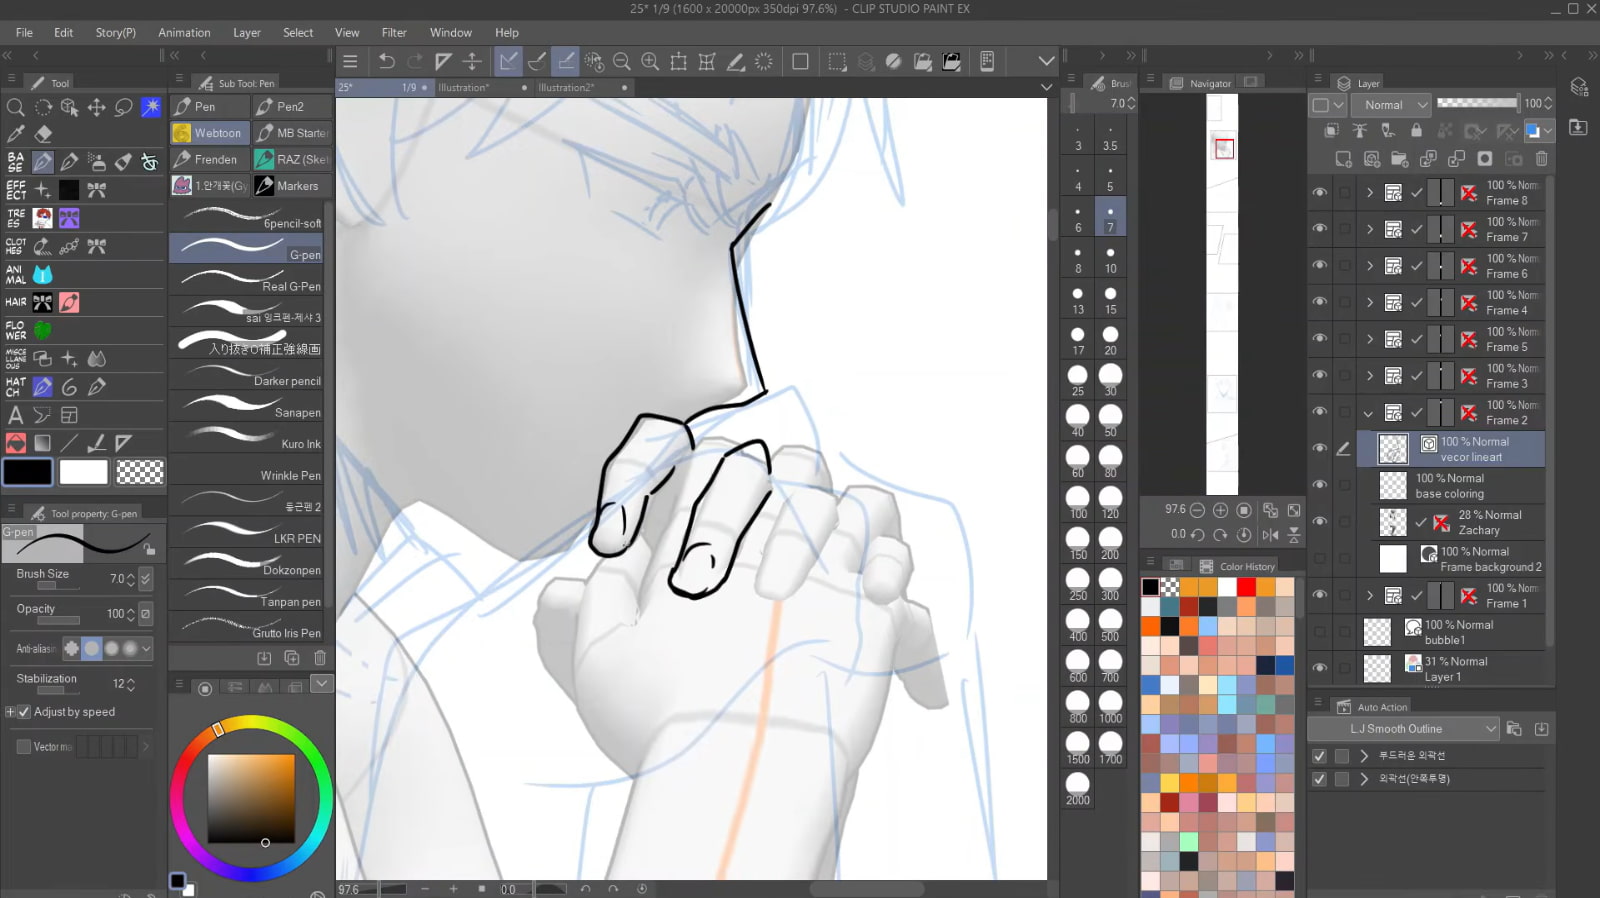Image resolution: width=1600 pixels, height=898 pixels.
Task: Select the Eyedropper tool
Action: (x=15, y=134)
